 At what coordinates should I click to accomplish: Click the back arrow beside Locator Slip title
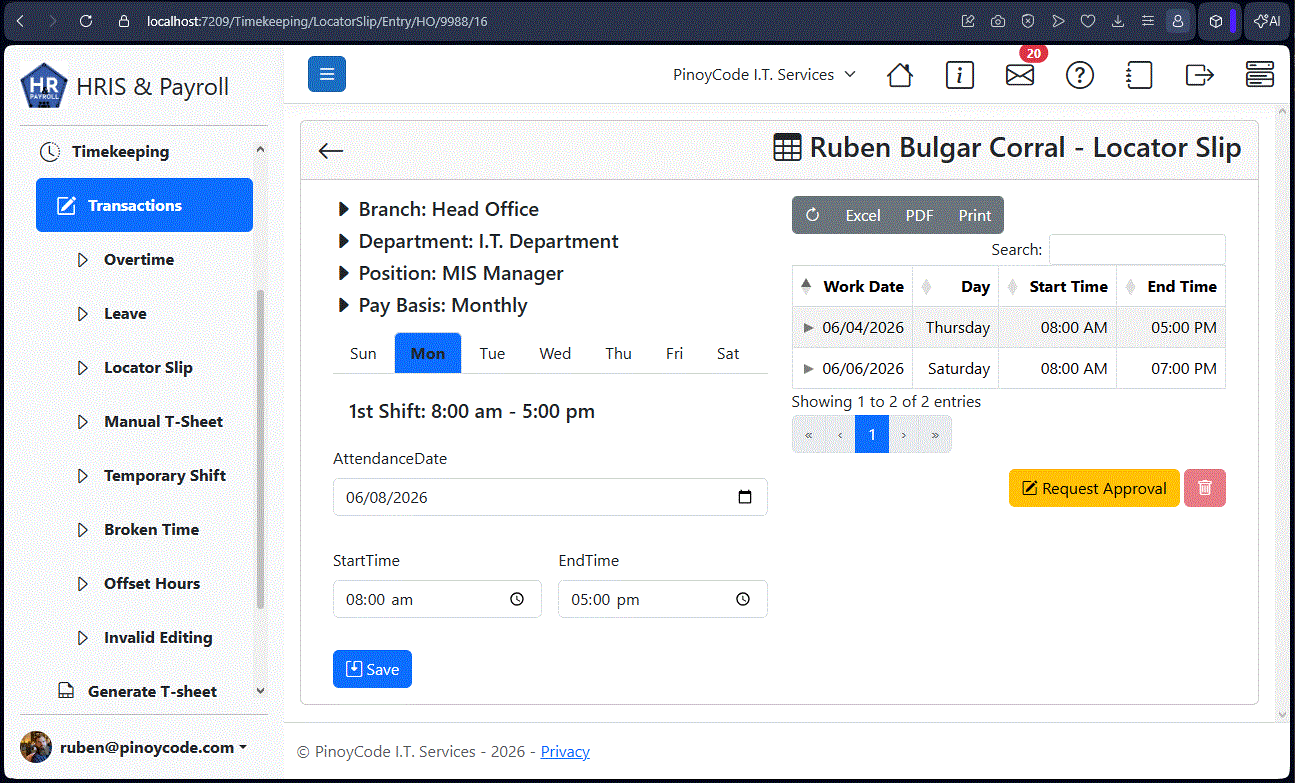331,151
